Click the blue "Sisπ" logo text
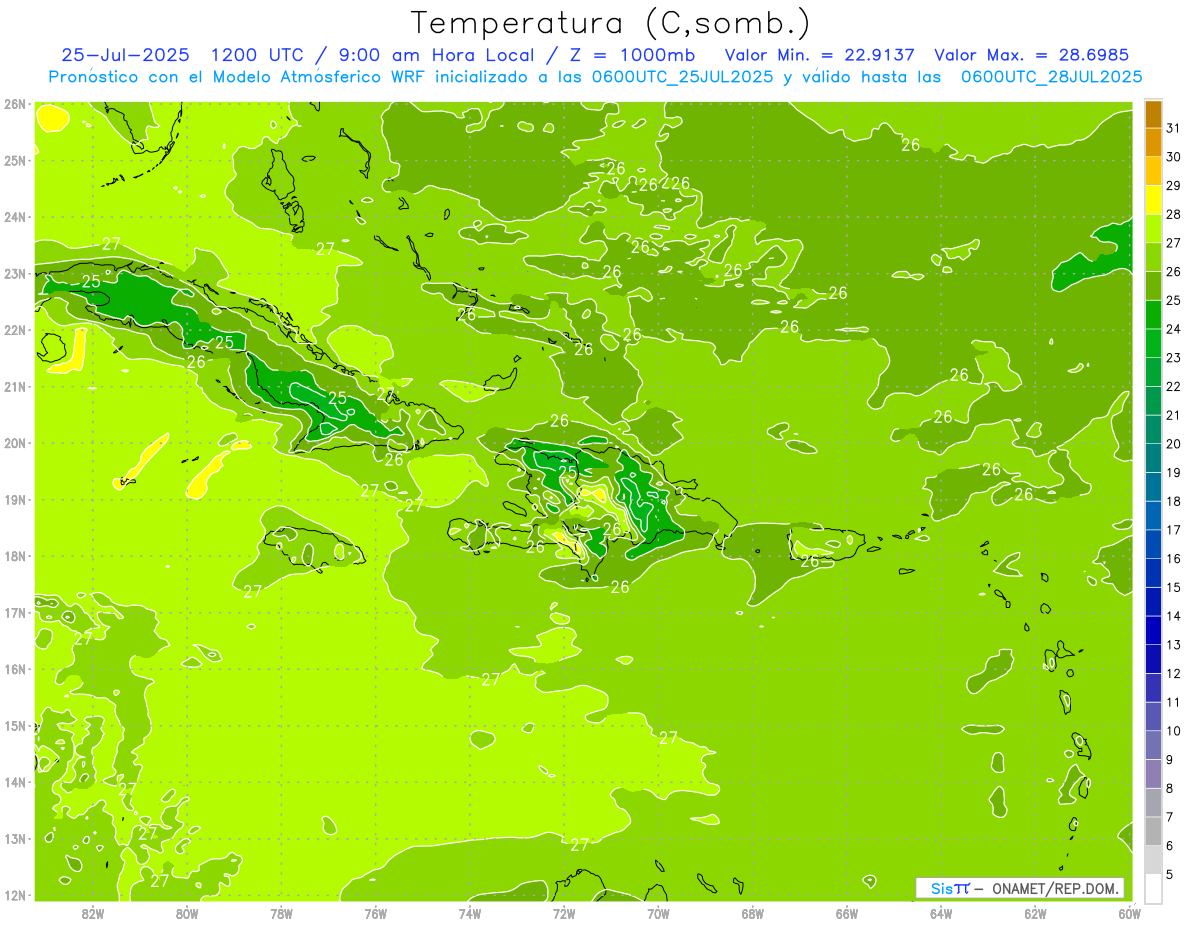The image size is (1200, 927). [950, 888]
